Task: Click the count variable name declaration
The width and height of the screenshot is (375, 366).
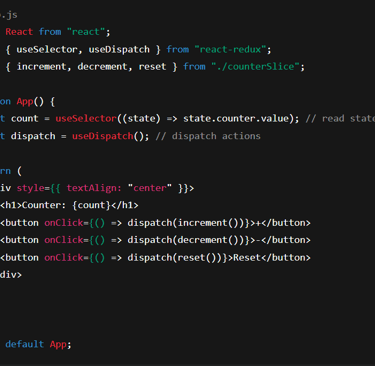Action: click(25, 119)
